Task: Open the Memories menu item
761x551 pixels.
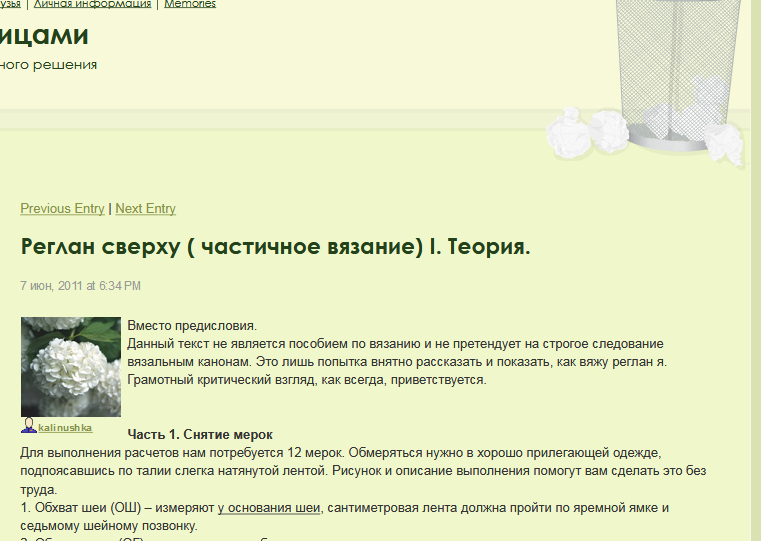Action: 189,4
